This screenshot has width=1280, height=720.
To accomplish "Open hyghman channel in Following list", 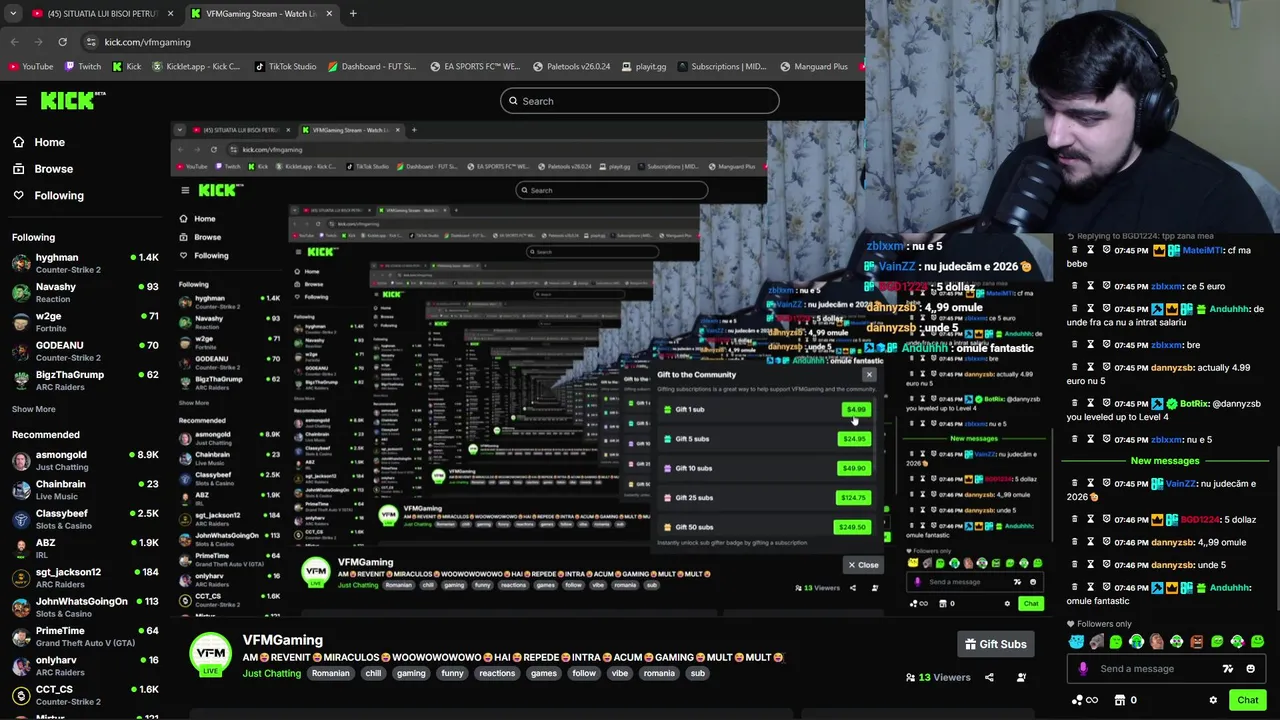I will click(85, 263).
